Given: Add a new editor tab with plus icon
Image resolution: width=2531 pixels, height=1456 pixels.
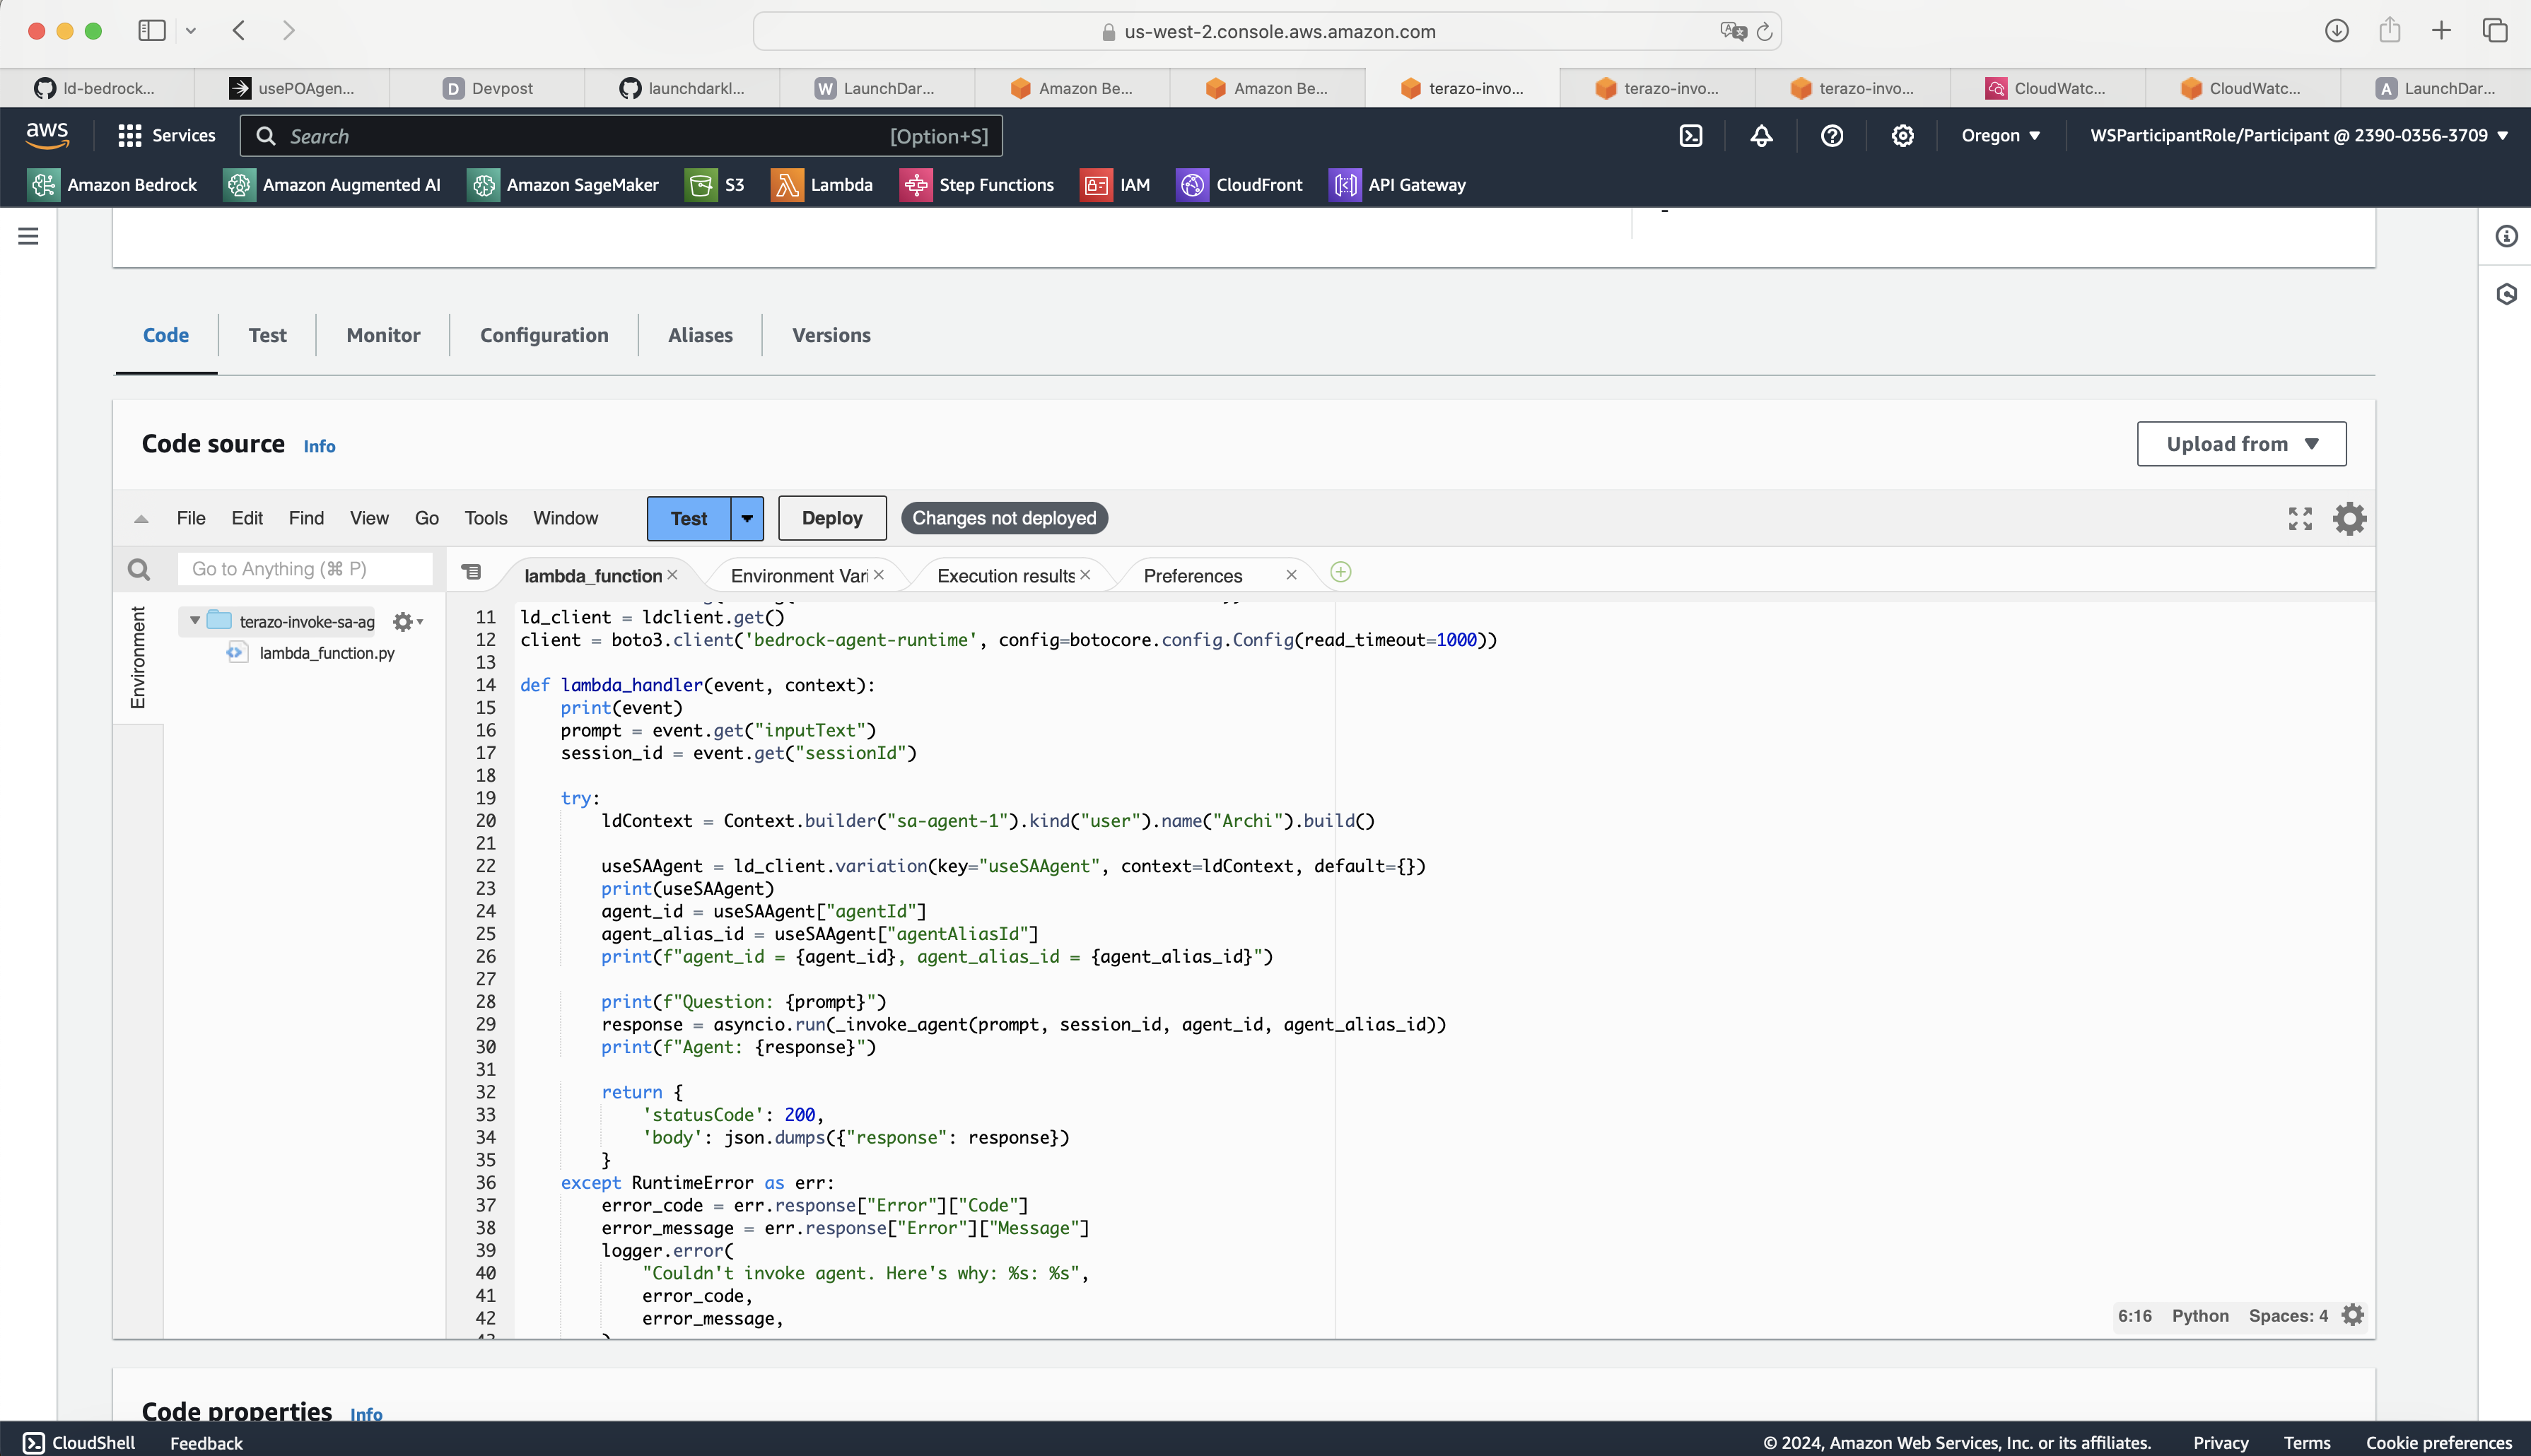Looking at the screenshot, I should coord(1341,573).
